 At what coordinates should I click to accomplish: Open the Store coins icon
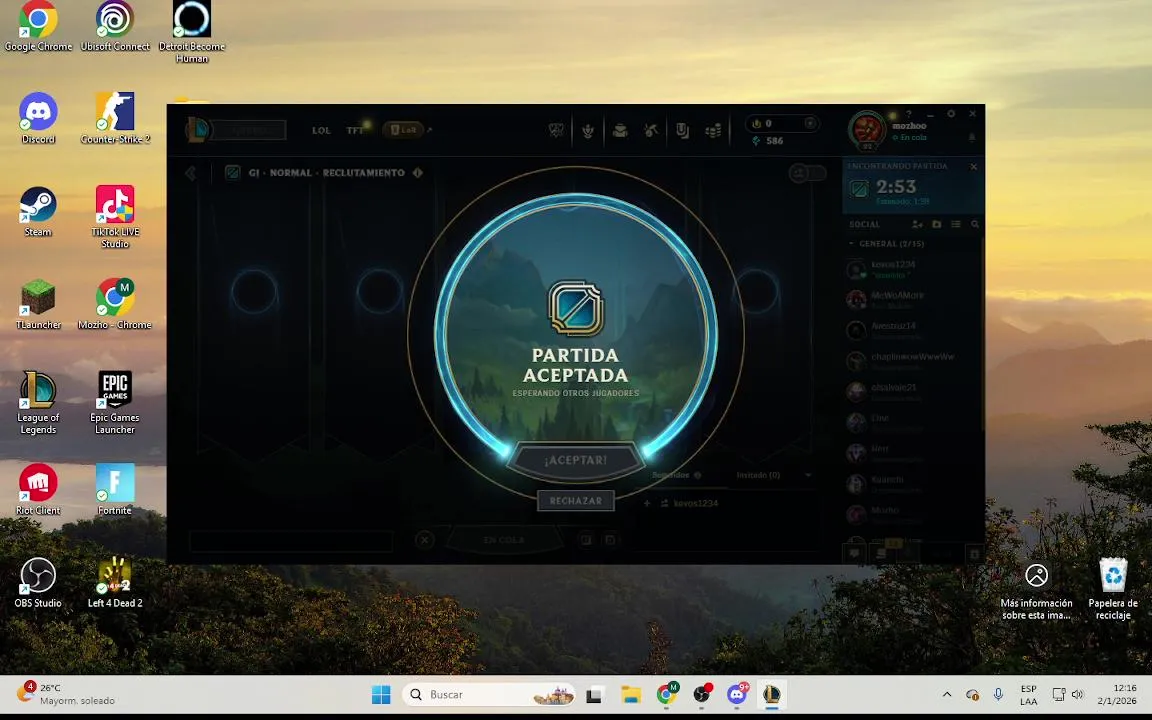713,131
